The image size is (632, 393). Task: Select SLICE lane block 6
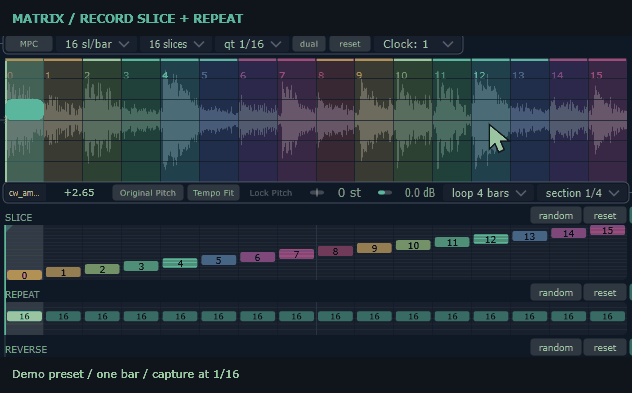(258, 257)
